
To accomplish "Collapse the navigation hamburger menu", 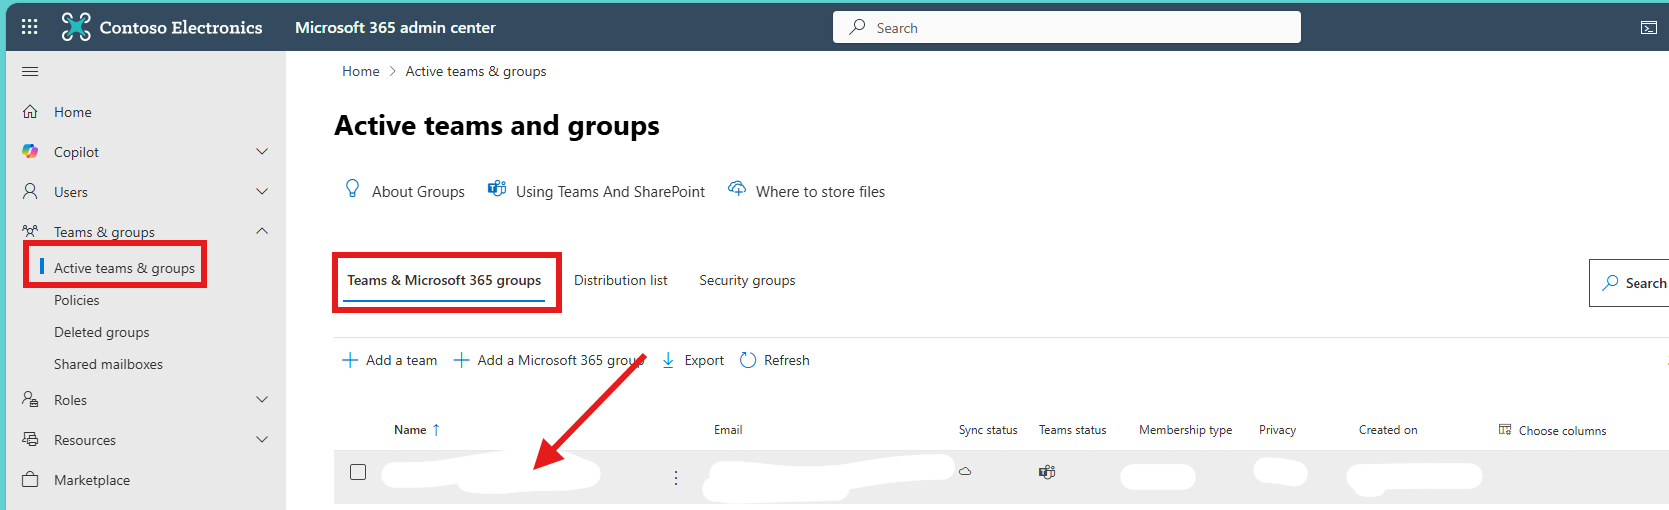I will (x=30, y=71).
